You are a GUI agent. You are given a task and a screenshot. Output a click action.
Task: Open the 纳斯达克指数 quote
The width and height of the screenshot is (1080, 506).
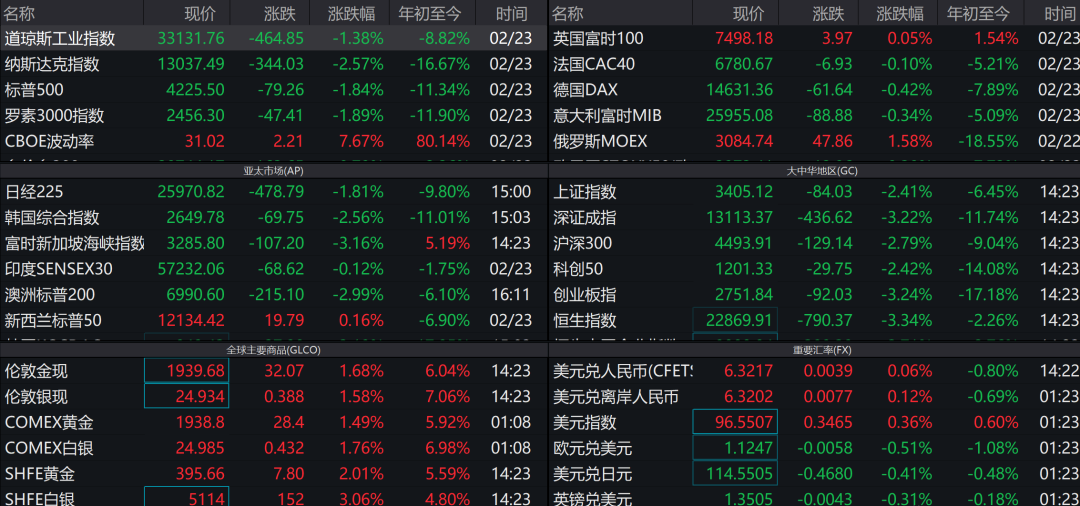(x=52, y=64)
